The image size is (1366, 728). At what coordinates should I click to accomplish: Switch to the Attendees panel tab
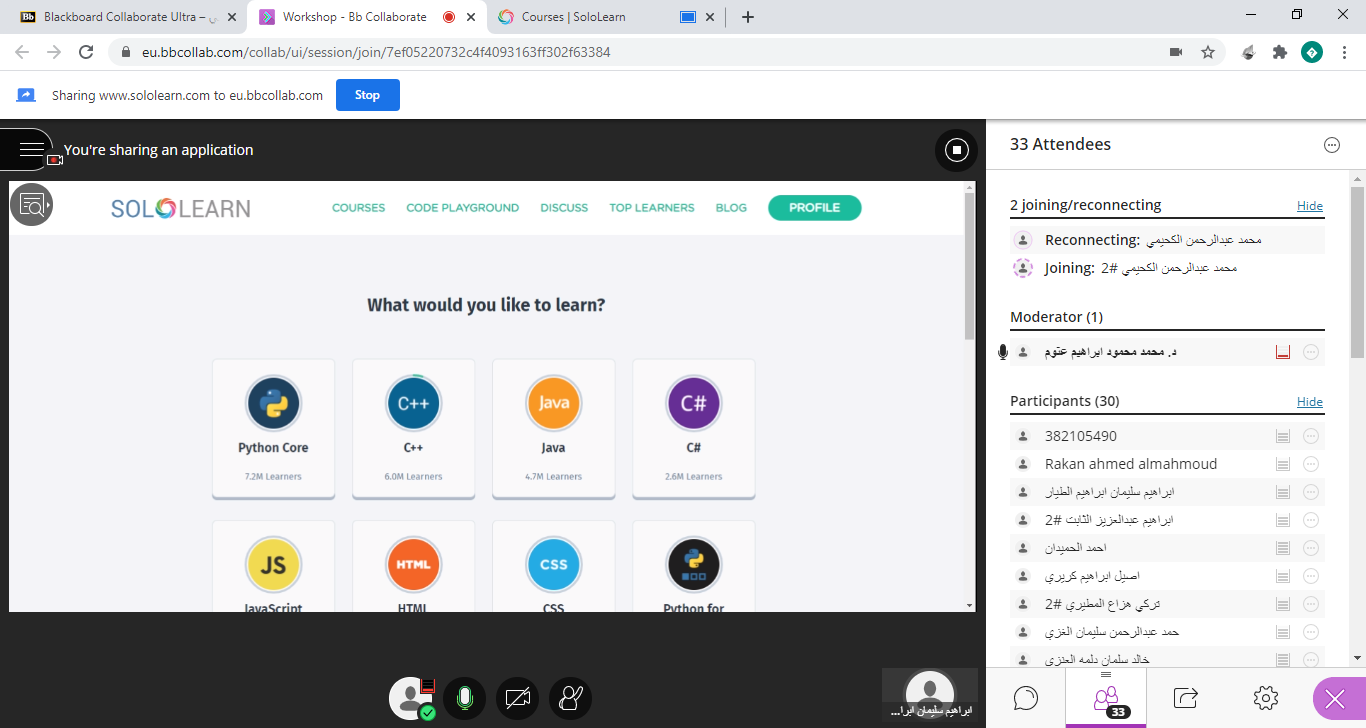tap(1106, 697)
